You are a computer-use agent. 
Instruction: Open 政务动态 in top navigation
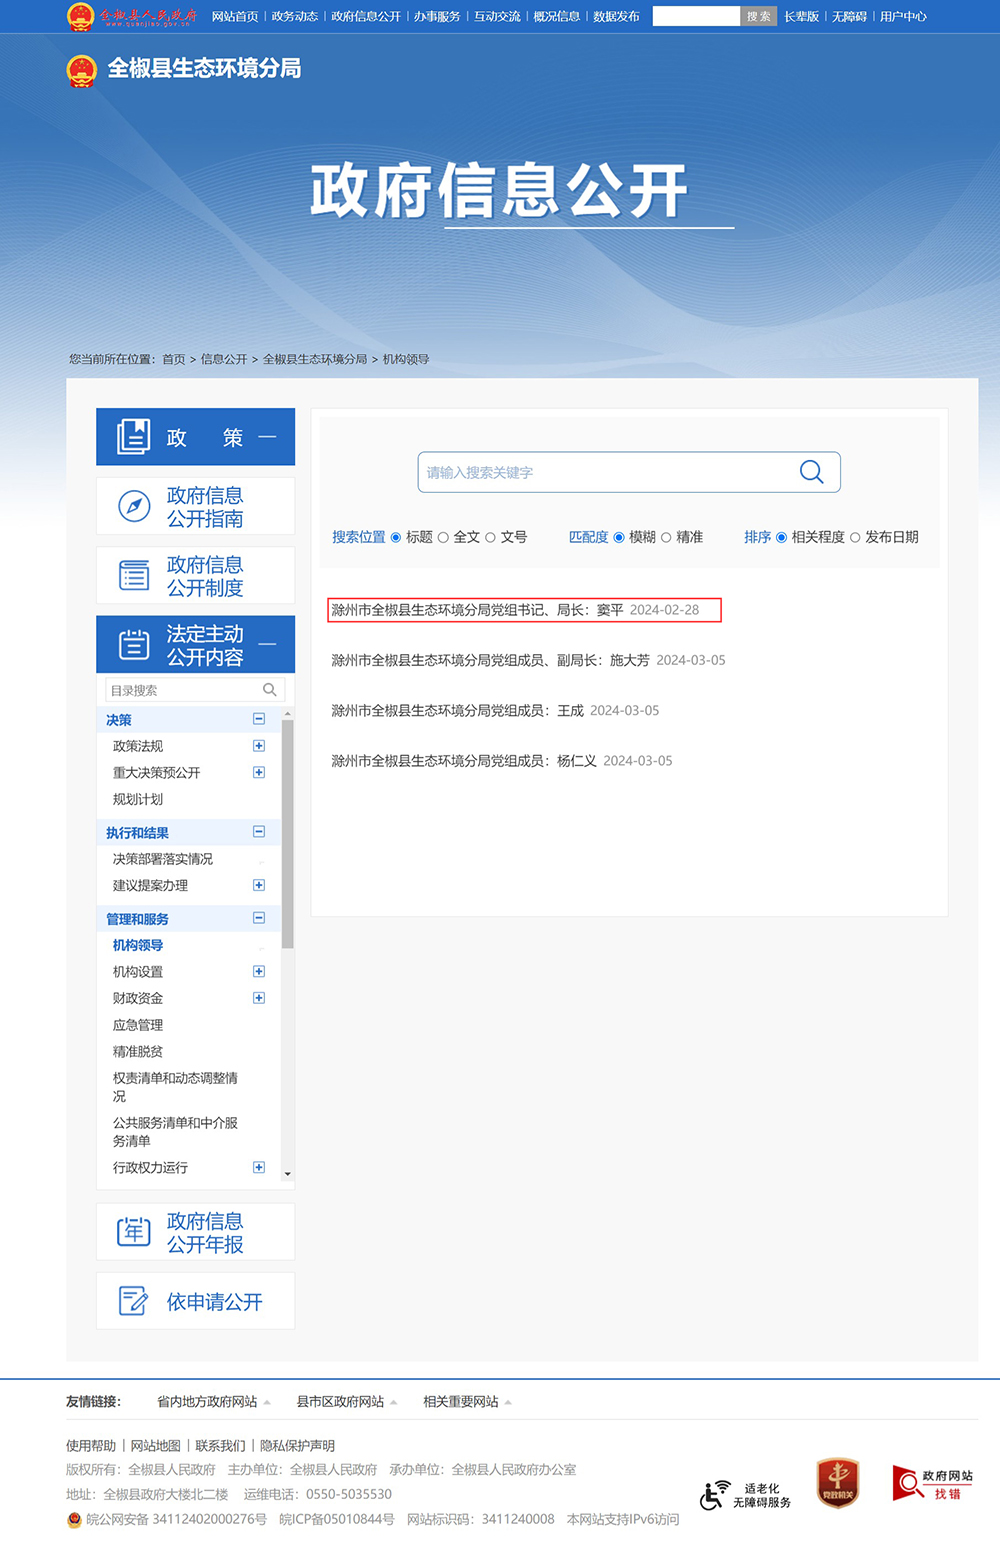(294, 17)
